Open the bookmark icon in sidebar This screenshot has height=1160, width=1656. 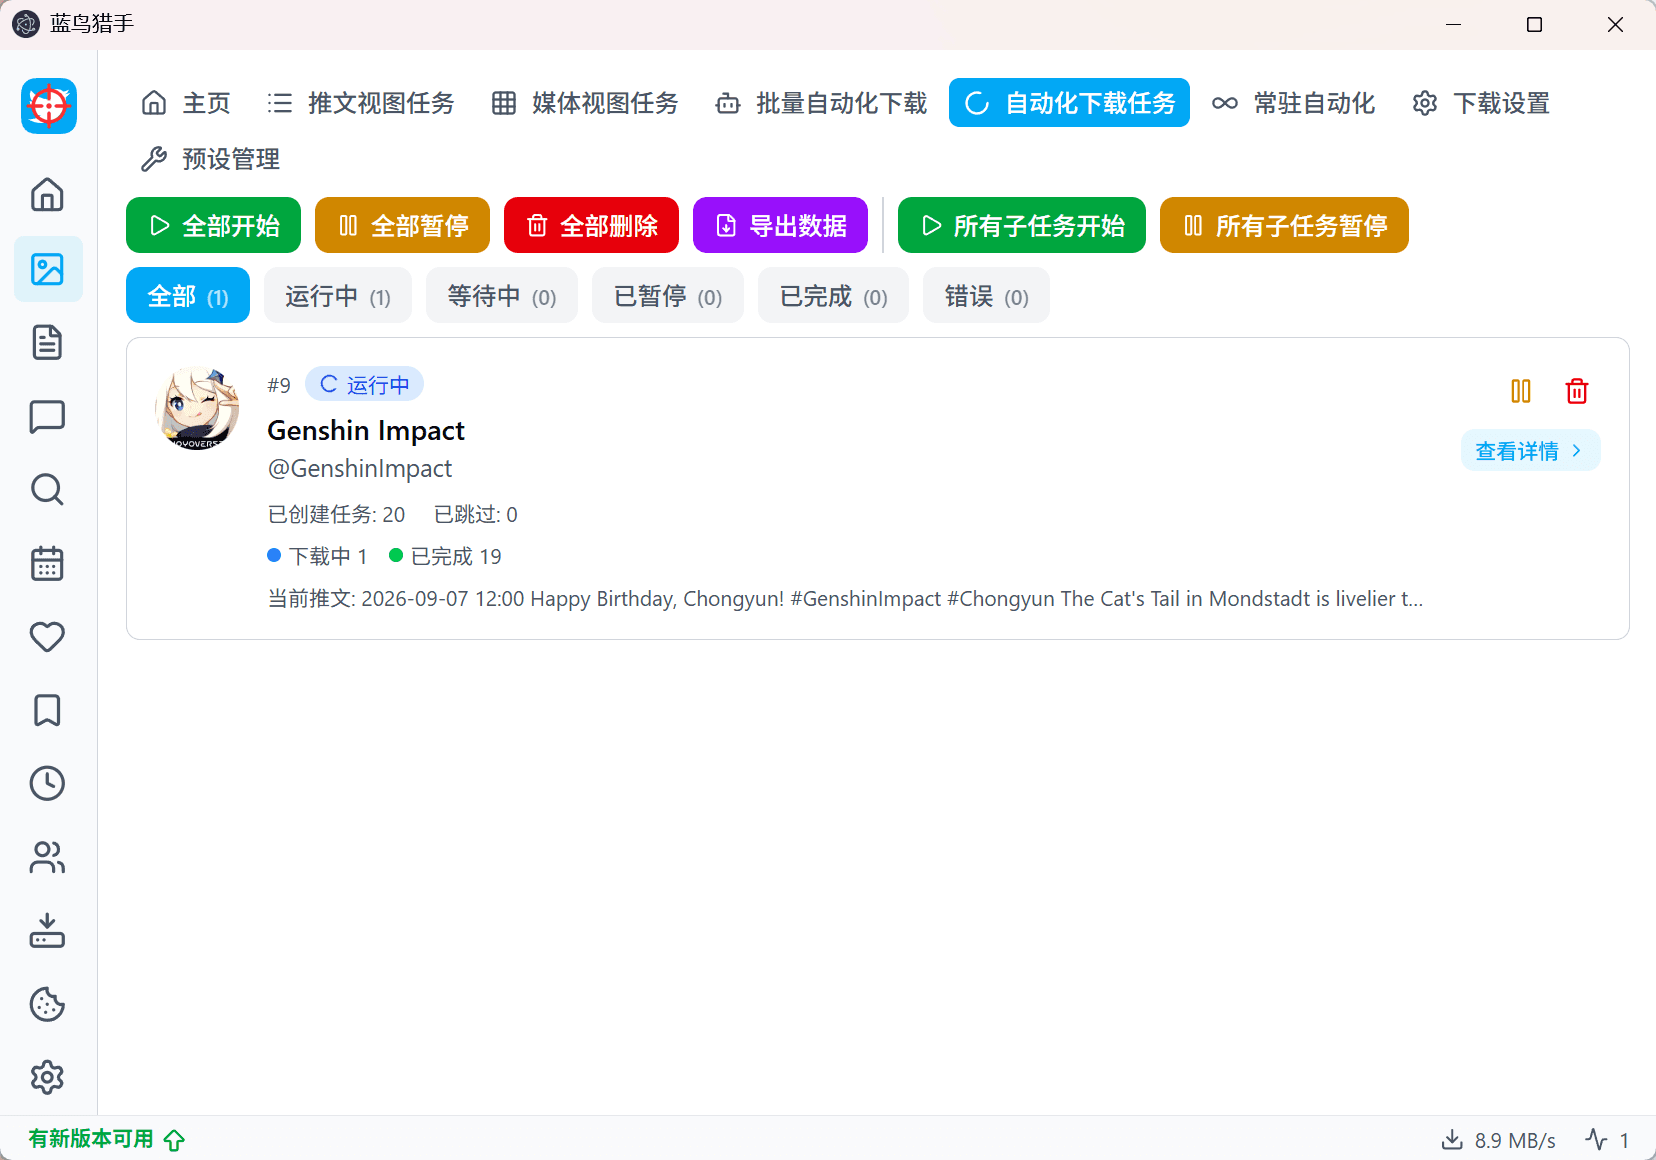coord(47,710)
